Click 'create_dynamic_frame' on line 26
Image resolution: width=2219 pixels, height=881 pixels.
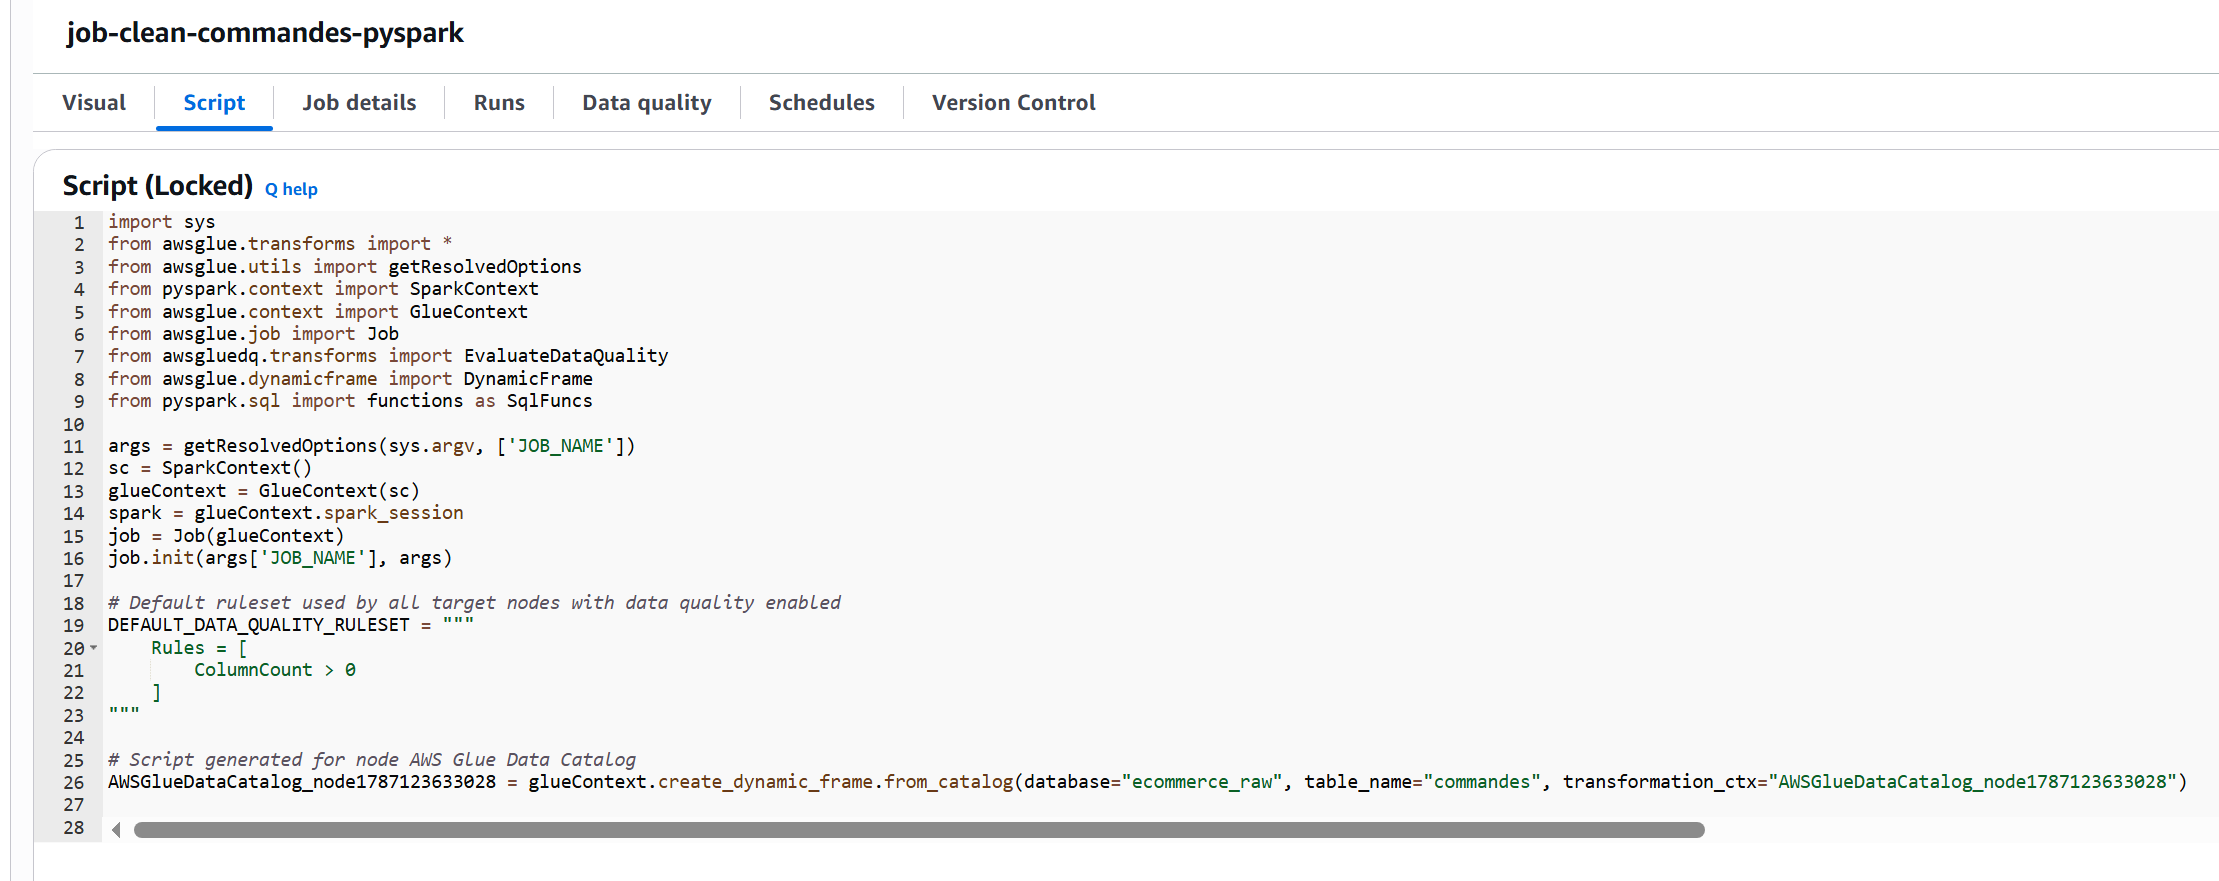point(765,782)
